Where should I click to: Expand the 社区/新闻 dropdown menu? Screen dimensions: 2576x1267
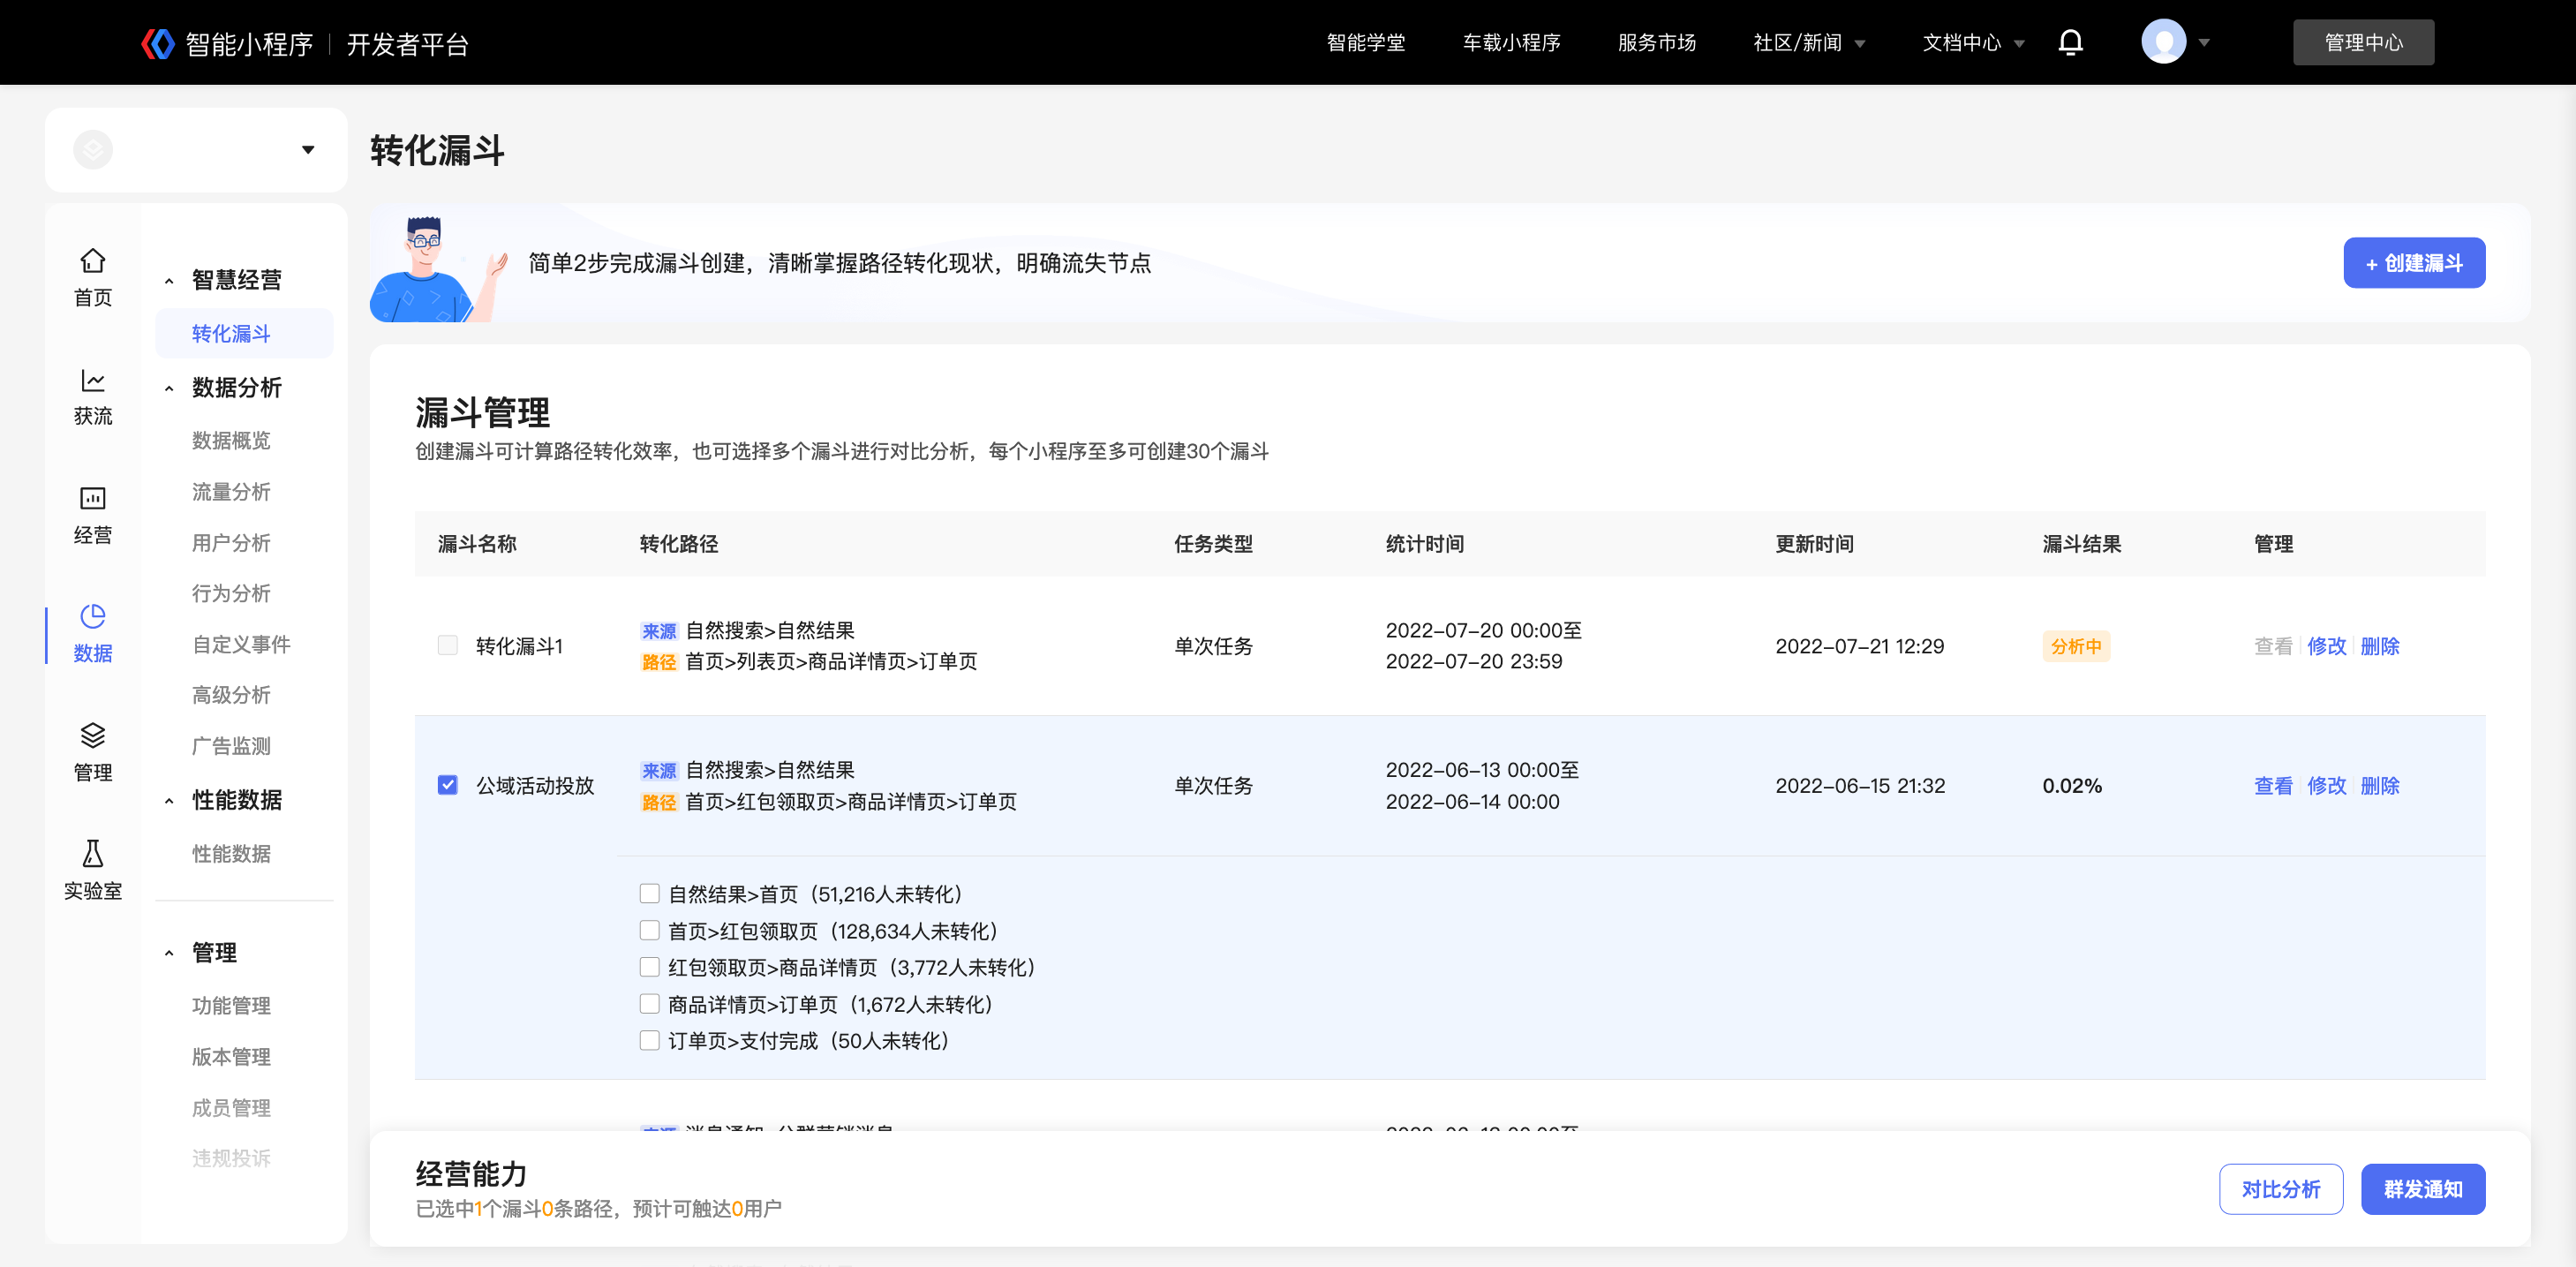1809,43
